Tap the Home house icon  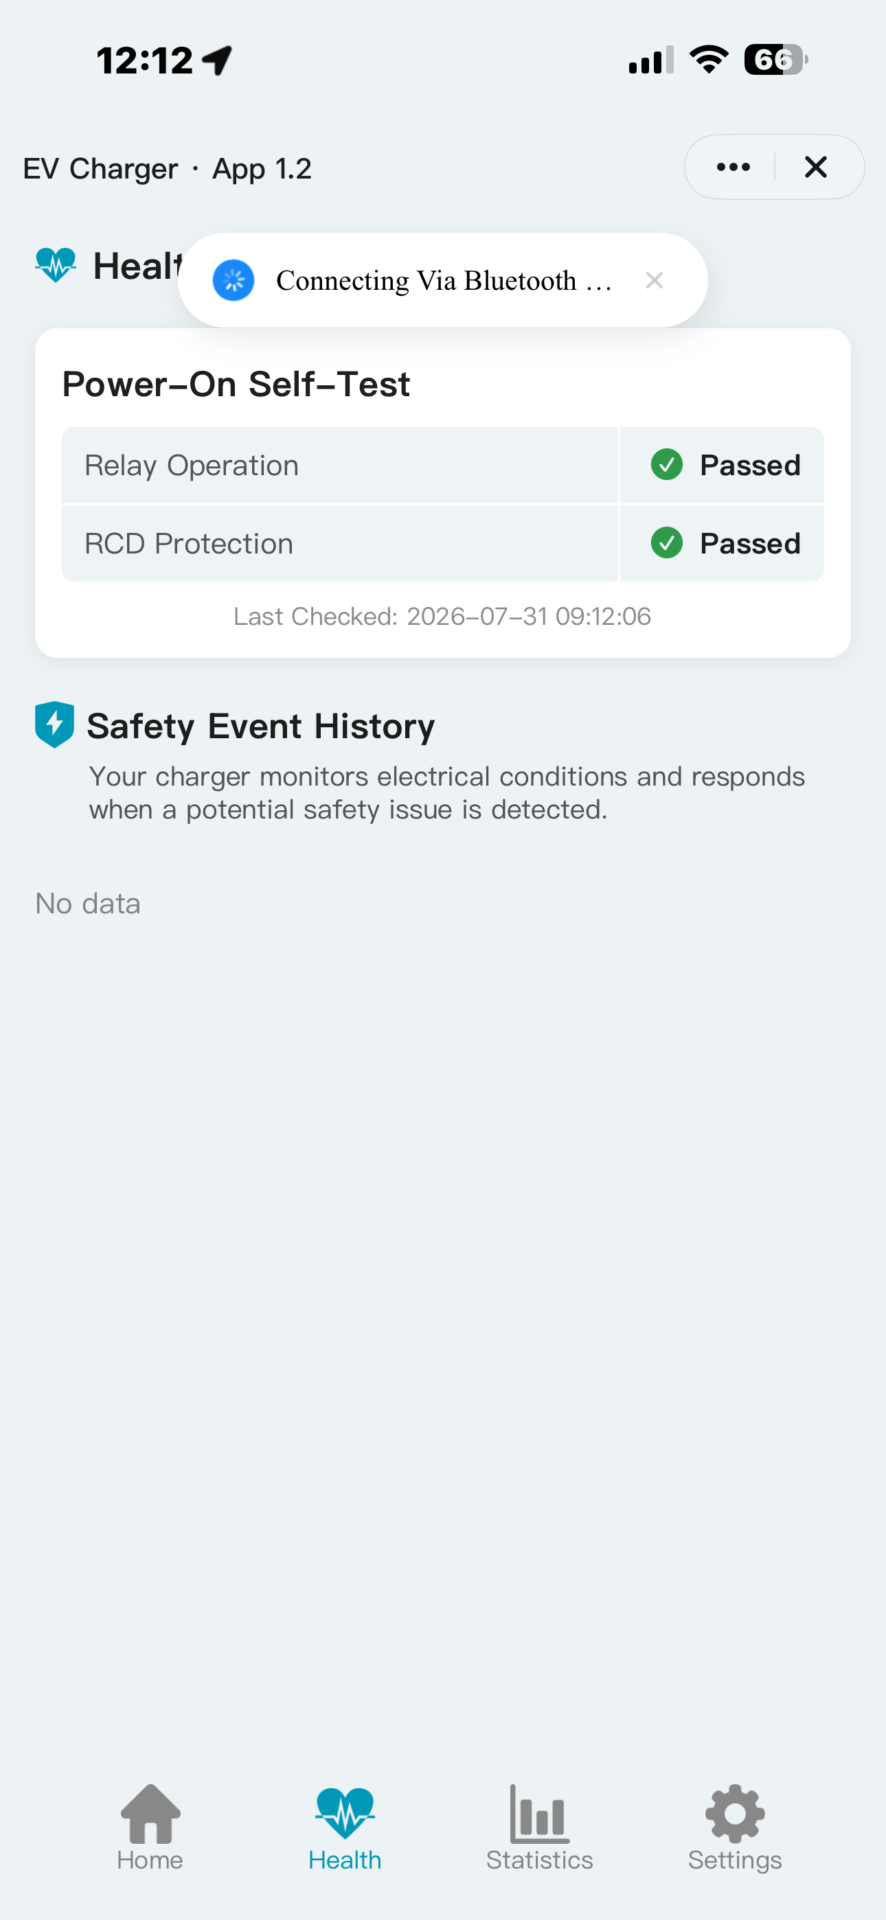[x=150, y=1813]
